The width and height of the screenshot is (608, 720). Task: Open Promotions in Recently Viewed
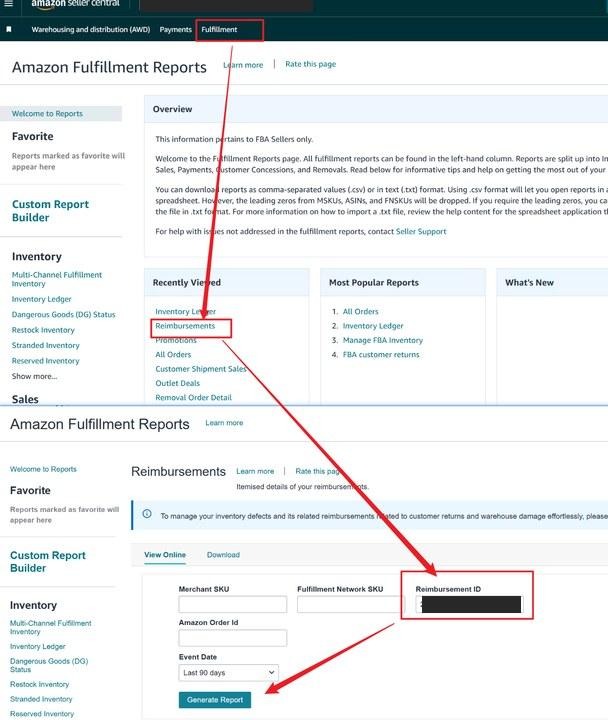click(176, 340)
